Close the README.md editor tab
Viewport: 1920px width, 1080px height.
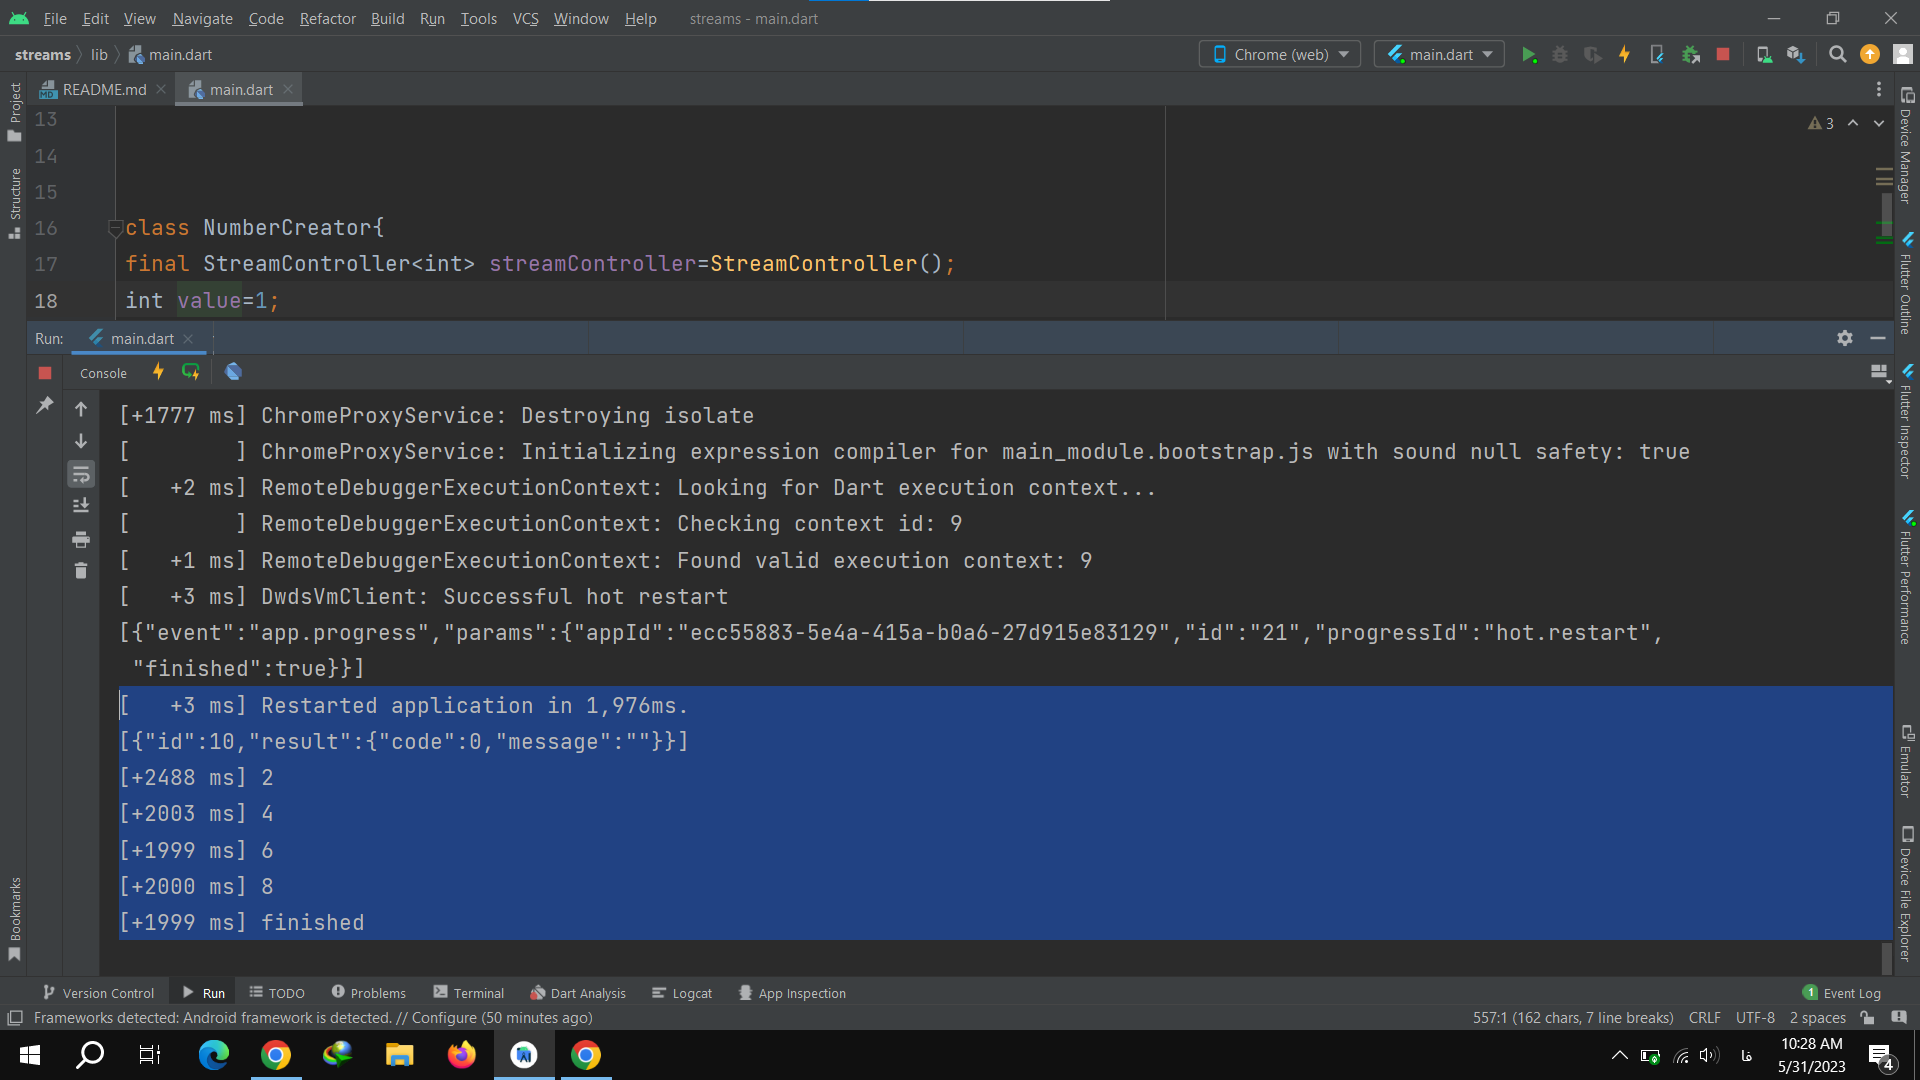[x=161, y=89]
